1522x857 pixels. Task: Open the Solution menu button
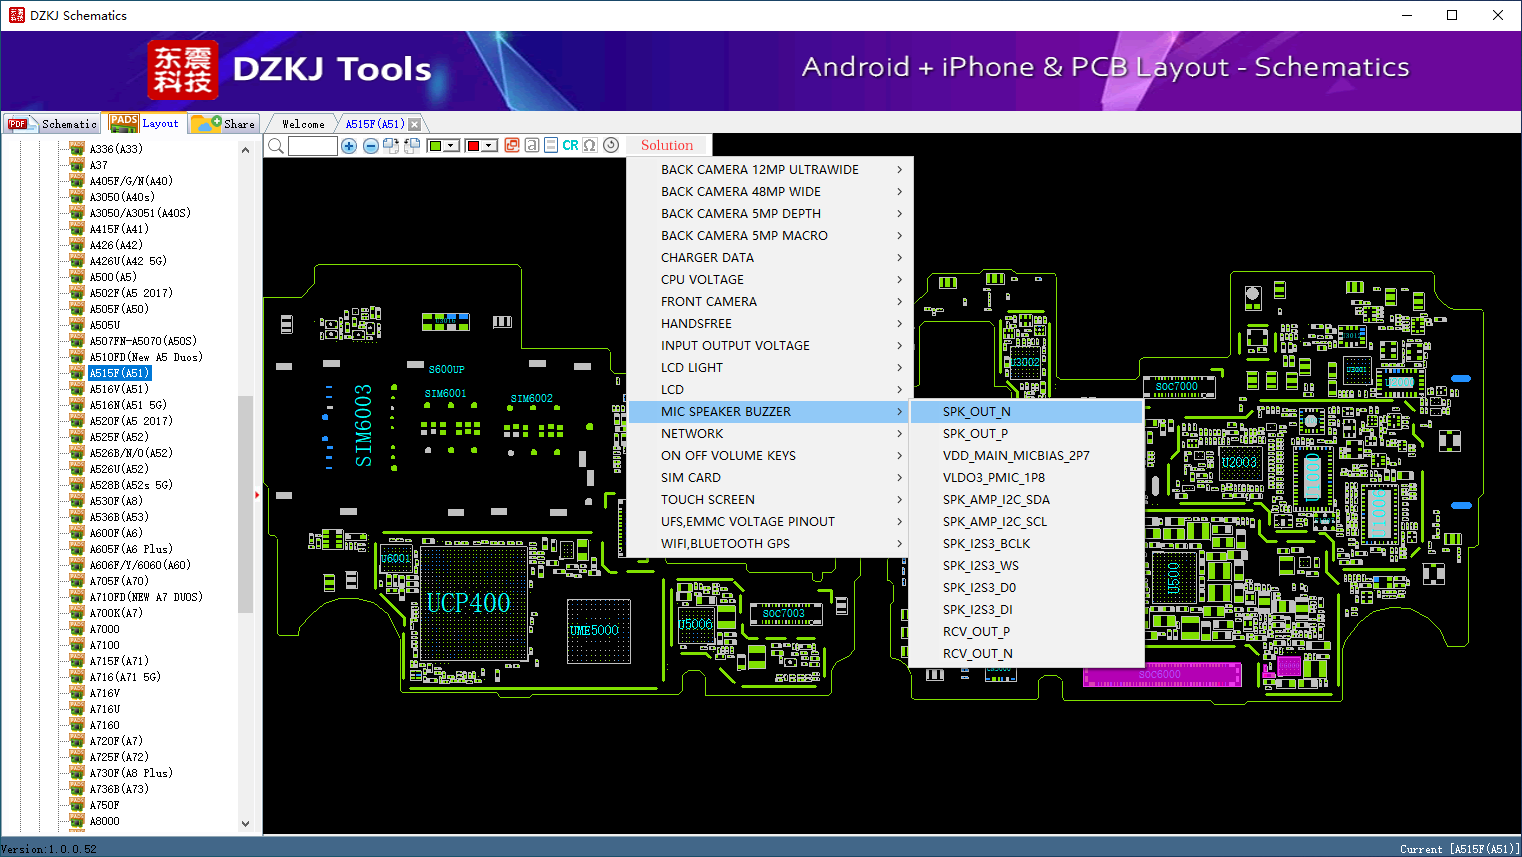click(667, 145)
